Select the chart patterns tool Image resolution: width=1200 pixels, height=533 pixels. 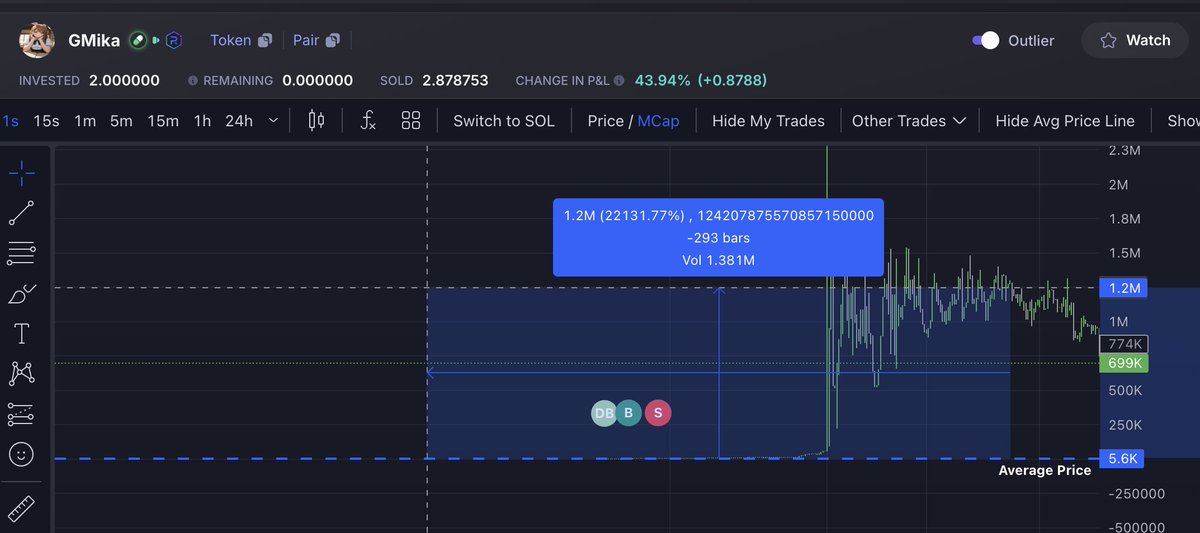click(22, 373)
